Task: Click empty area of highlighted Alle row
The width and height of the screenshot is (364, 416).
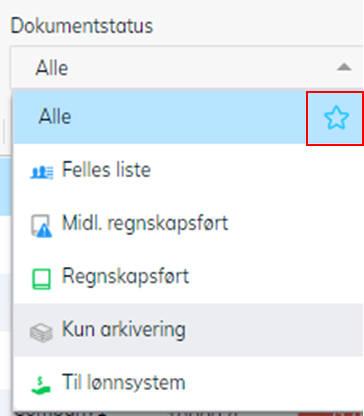Action: pos(188,117)
